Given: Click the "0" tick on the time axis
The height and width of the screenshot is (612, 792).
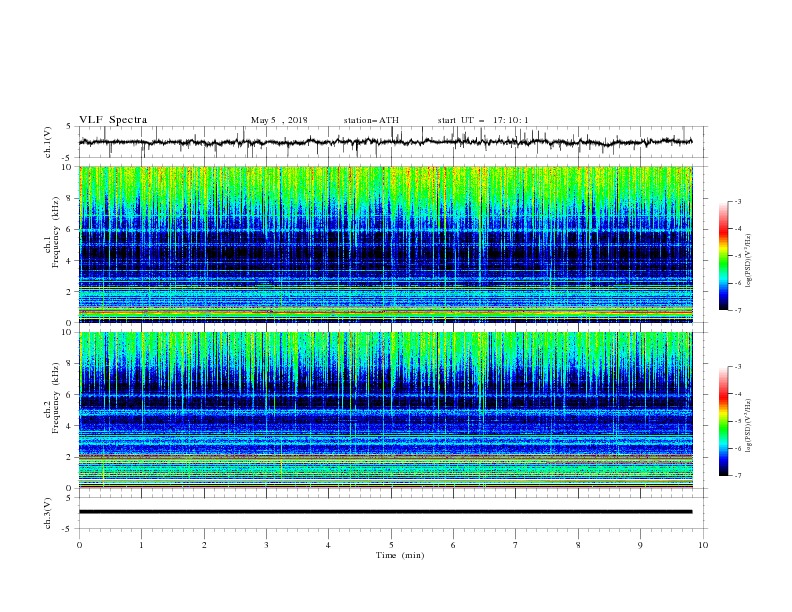Looking at the screenshot, I should [79, 545].
